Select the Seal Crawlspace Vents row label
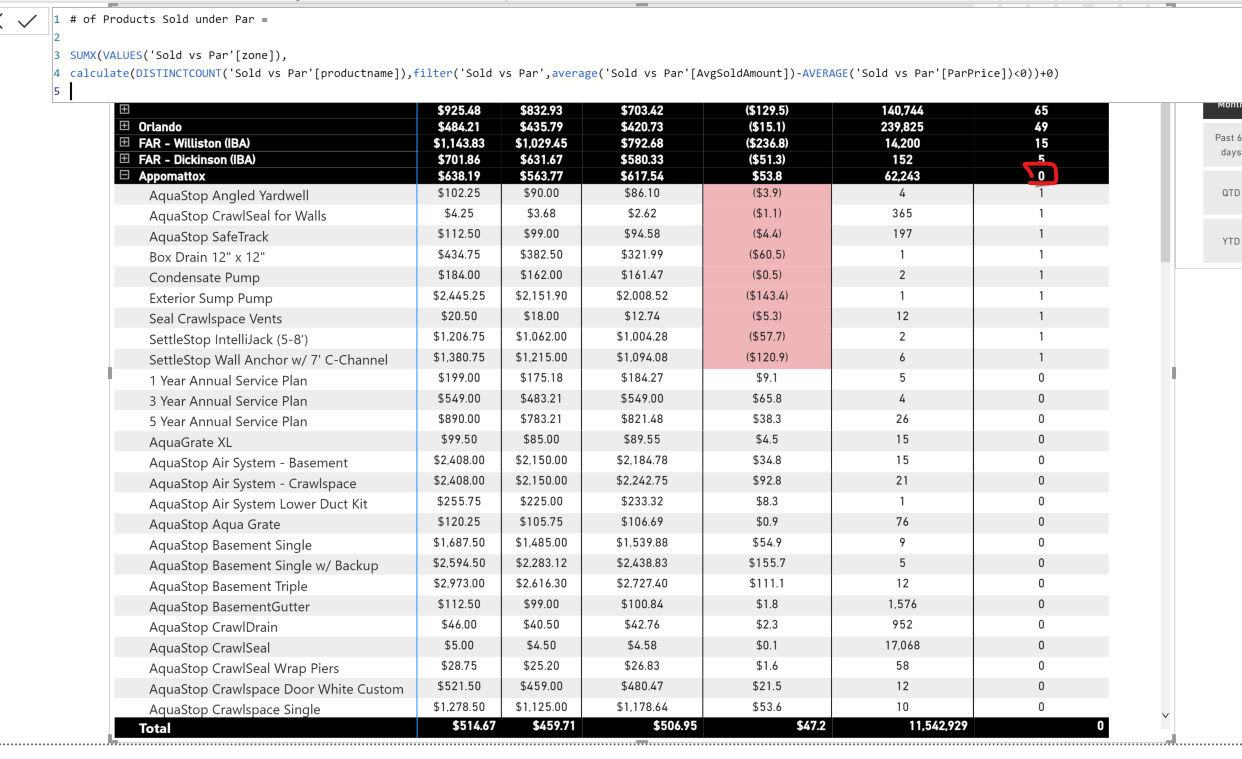This screenshot has height=759, width=1242. (x=216, y=319)
